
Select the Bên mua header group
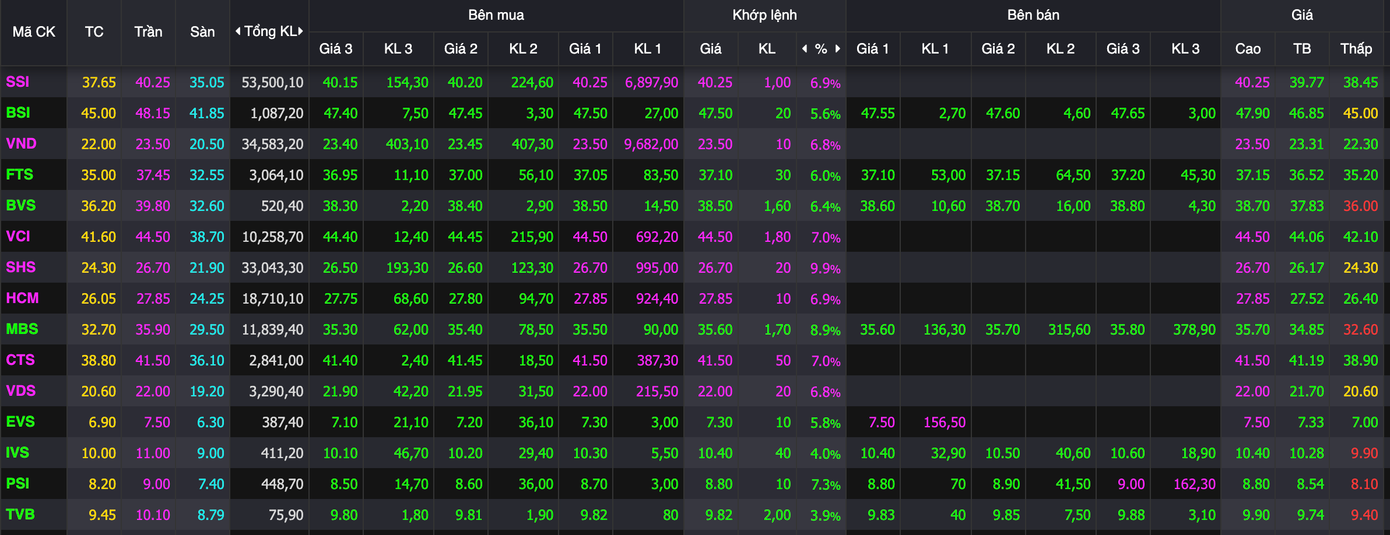[x=495, y=15]
